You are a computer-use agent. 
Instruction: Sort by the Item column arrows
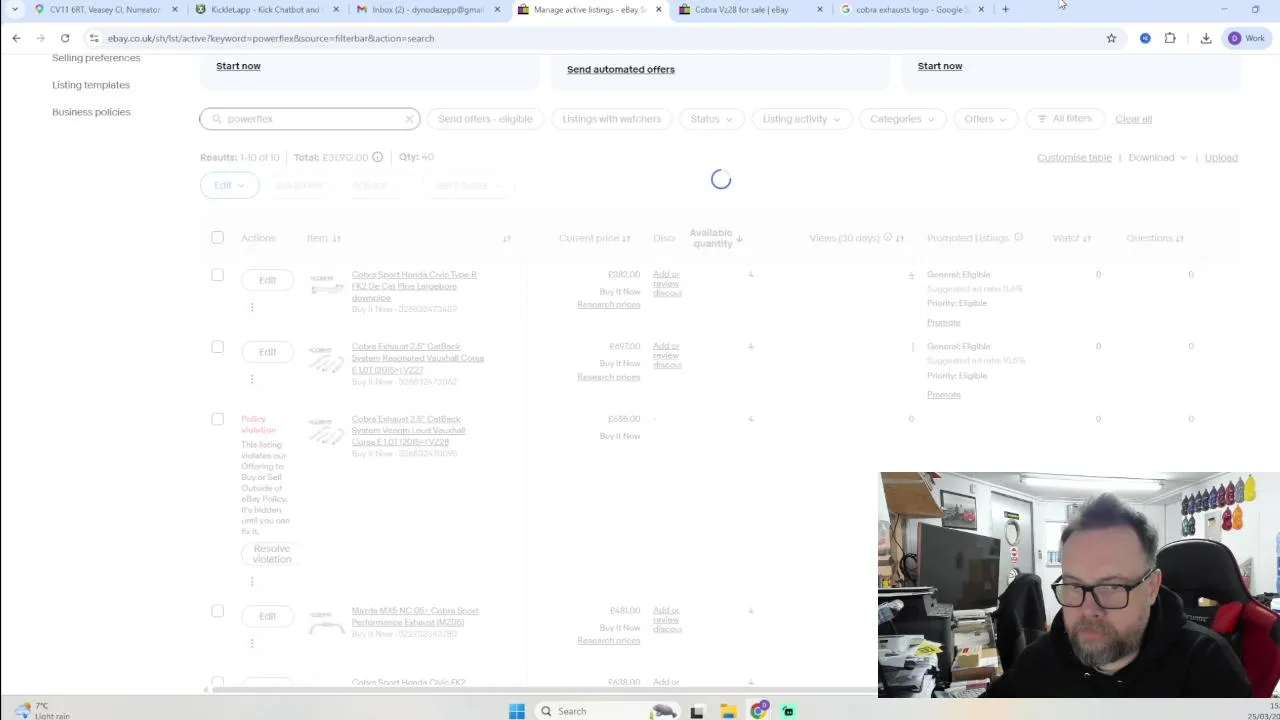tap(336, 238)
